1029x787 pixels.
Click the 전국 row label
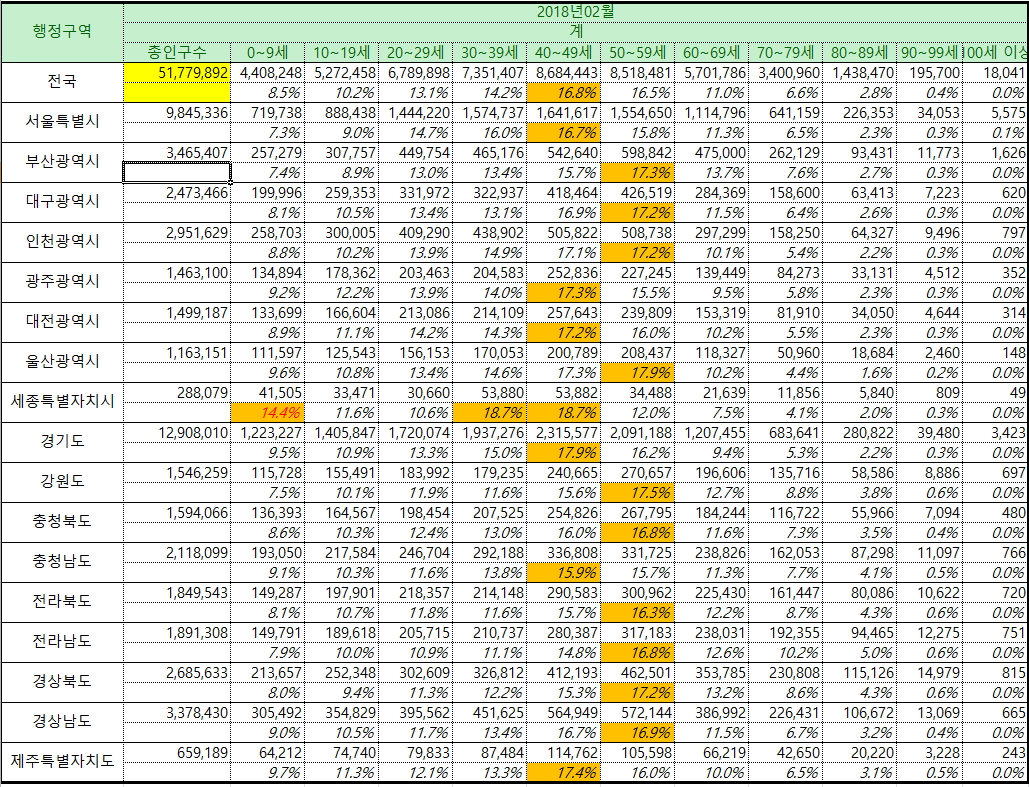point(62,82)
